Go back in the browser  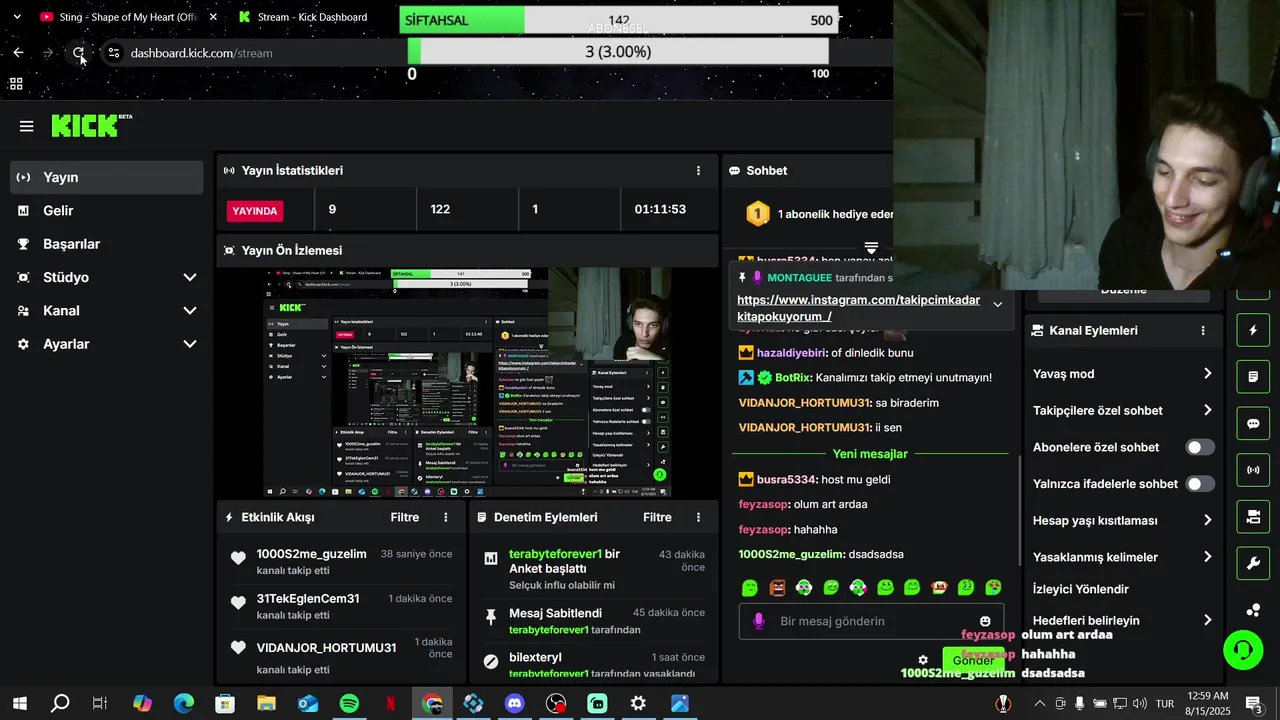18,53
